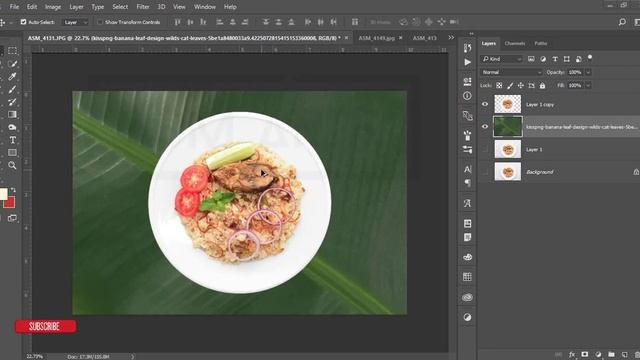
Task: Select the Eyedropper tool
Action: 12,76
